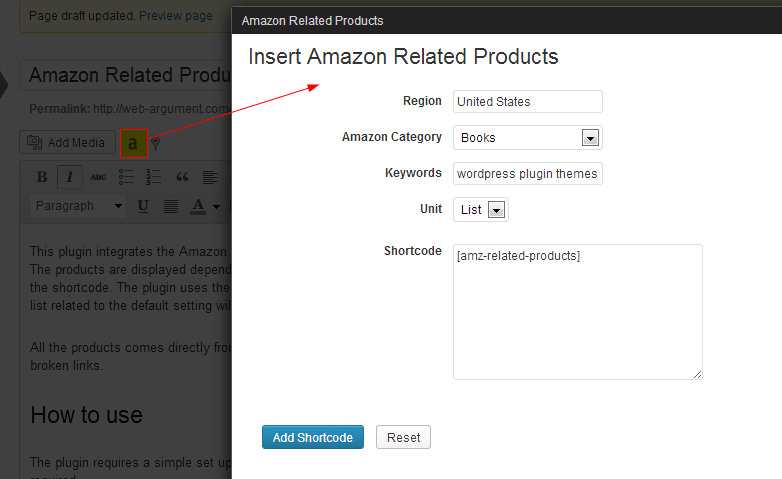Click the 'Shortcode' label

[x=412, y=250]
